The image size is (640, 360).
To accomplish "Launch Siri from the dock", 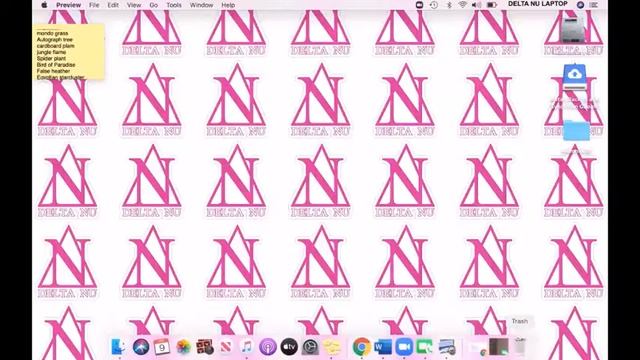I will 141,347.
